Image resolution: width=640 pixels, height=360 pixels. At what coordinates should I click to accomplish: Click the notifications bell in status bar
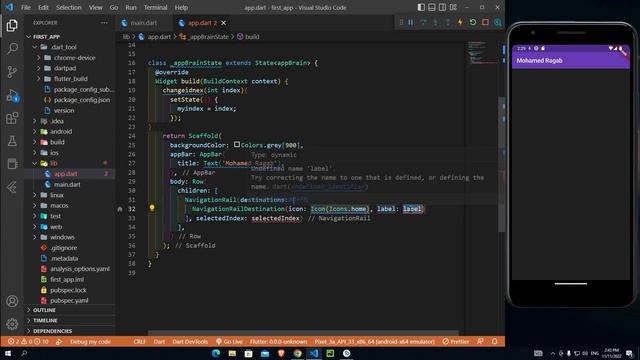pyautogui.click(x=494, y=341)
